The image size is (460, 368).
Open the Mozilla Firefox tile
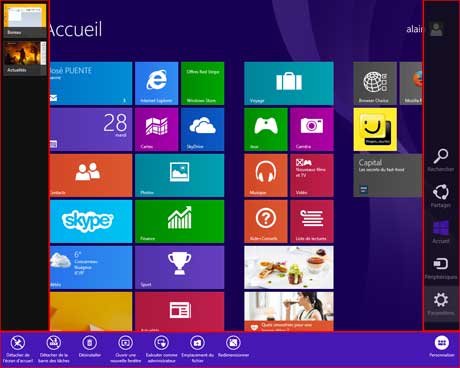pyautogui.click(x=411, y=83)
